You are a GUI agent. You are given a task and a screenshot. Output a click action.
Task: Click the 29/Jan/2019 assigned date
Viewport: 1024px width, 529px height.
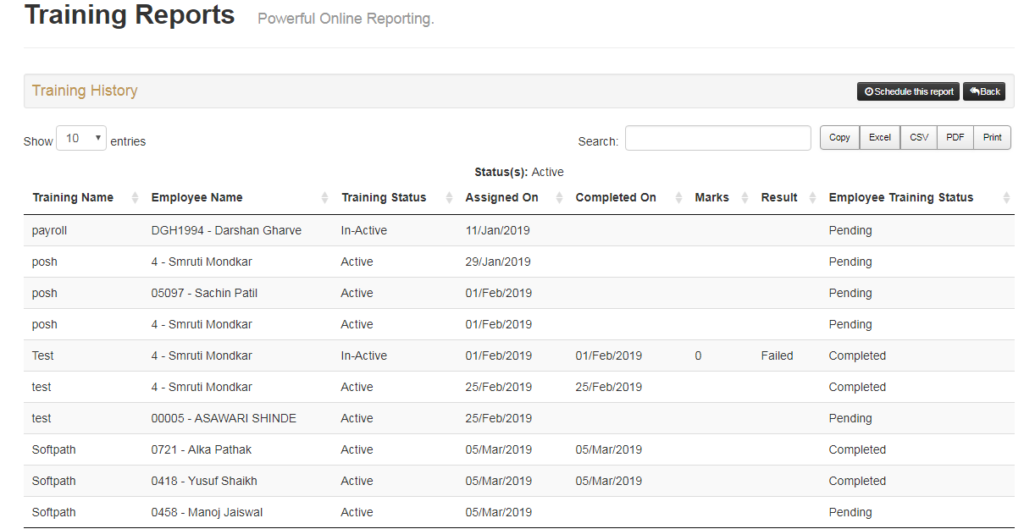[x=498, y=262]
